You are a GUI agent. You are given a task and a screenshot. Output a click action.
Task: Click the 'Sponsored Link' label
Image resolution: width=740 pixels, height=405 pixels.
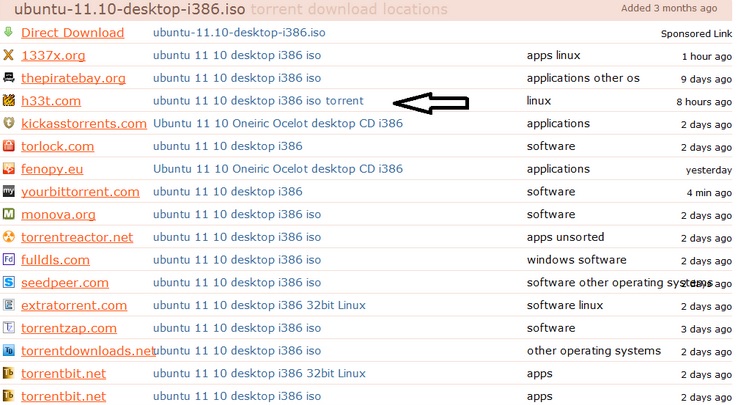[697, 34]
